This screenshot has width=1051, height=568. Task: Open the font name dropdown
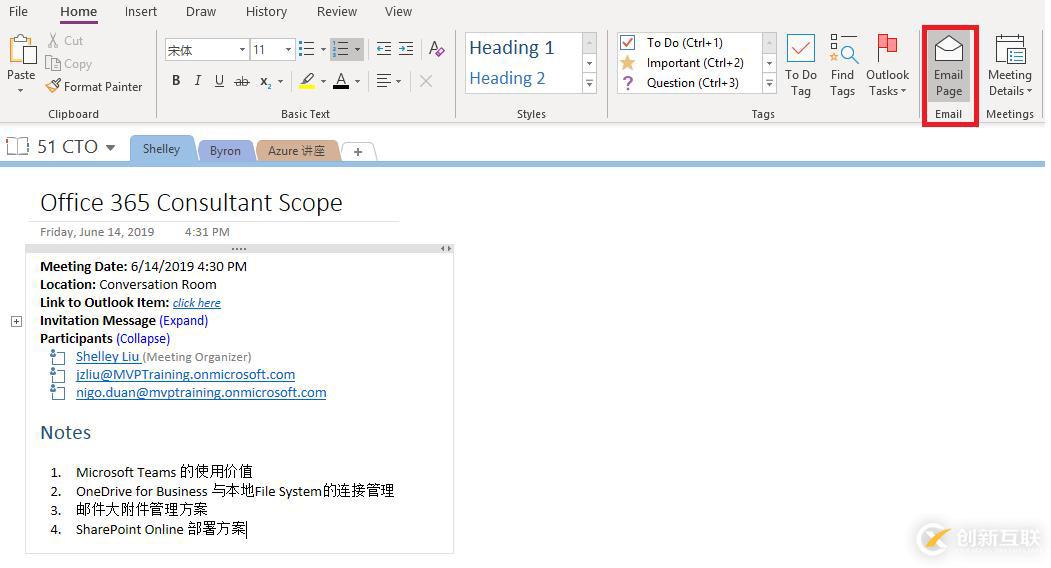coord(242,50)
